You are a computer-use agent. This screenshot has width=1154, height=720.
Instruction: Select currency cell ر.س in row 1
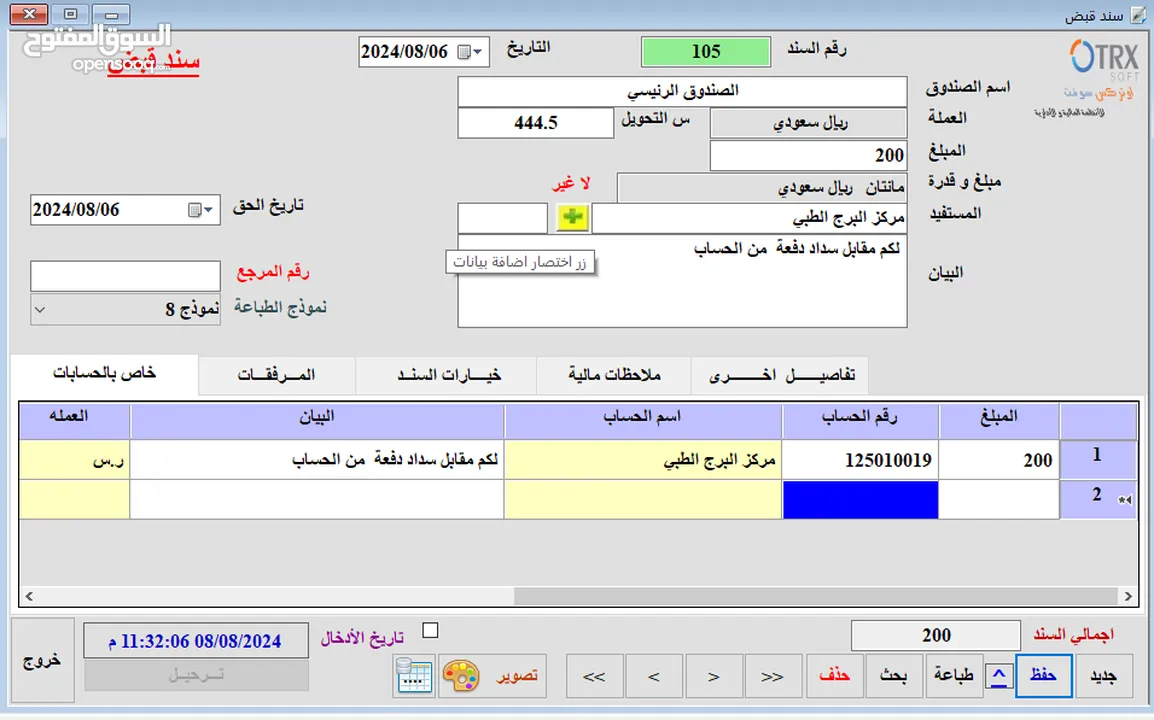pyautogui.click(x=74, y=460)
